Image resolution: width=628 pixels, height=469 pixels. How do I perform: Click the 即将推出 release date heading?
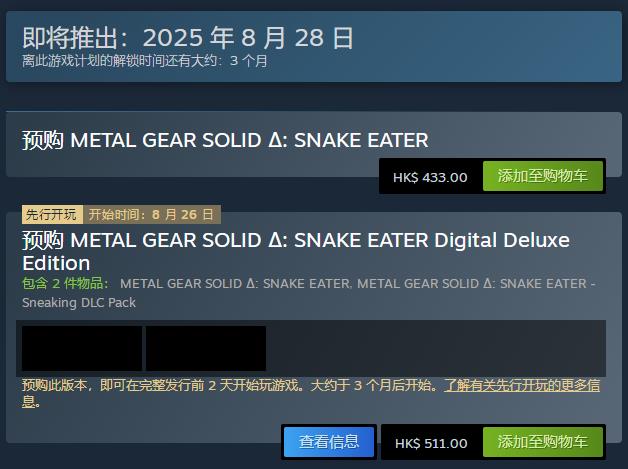tap(188, 39)
